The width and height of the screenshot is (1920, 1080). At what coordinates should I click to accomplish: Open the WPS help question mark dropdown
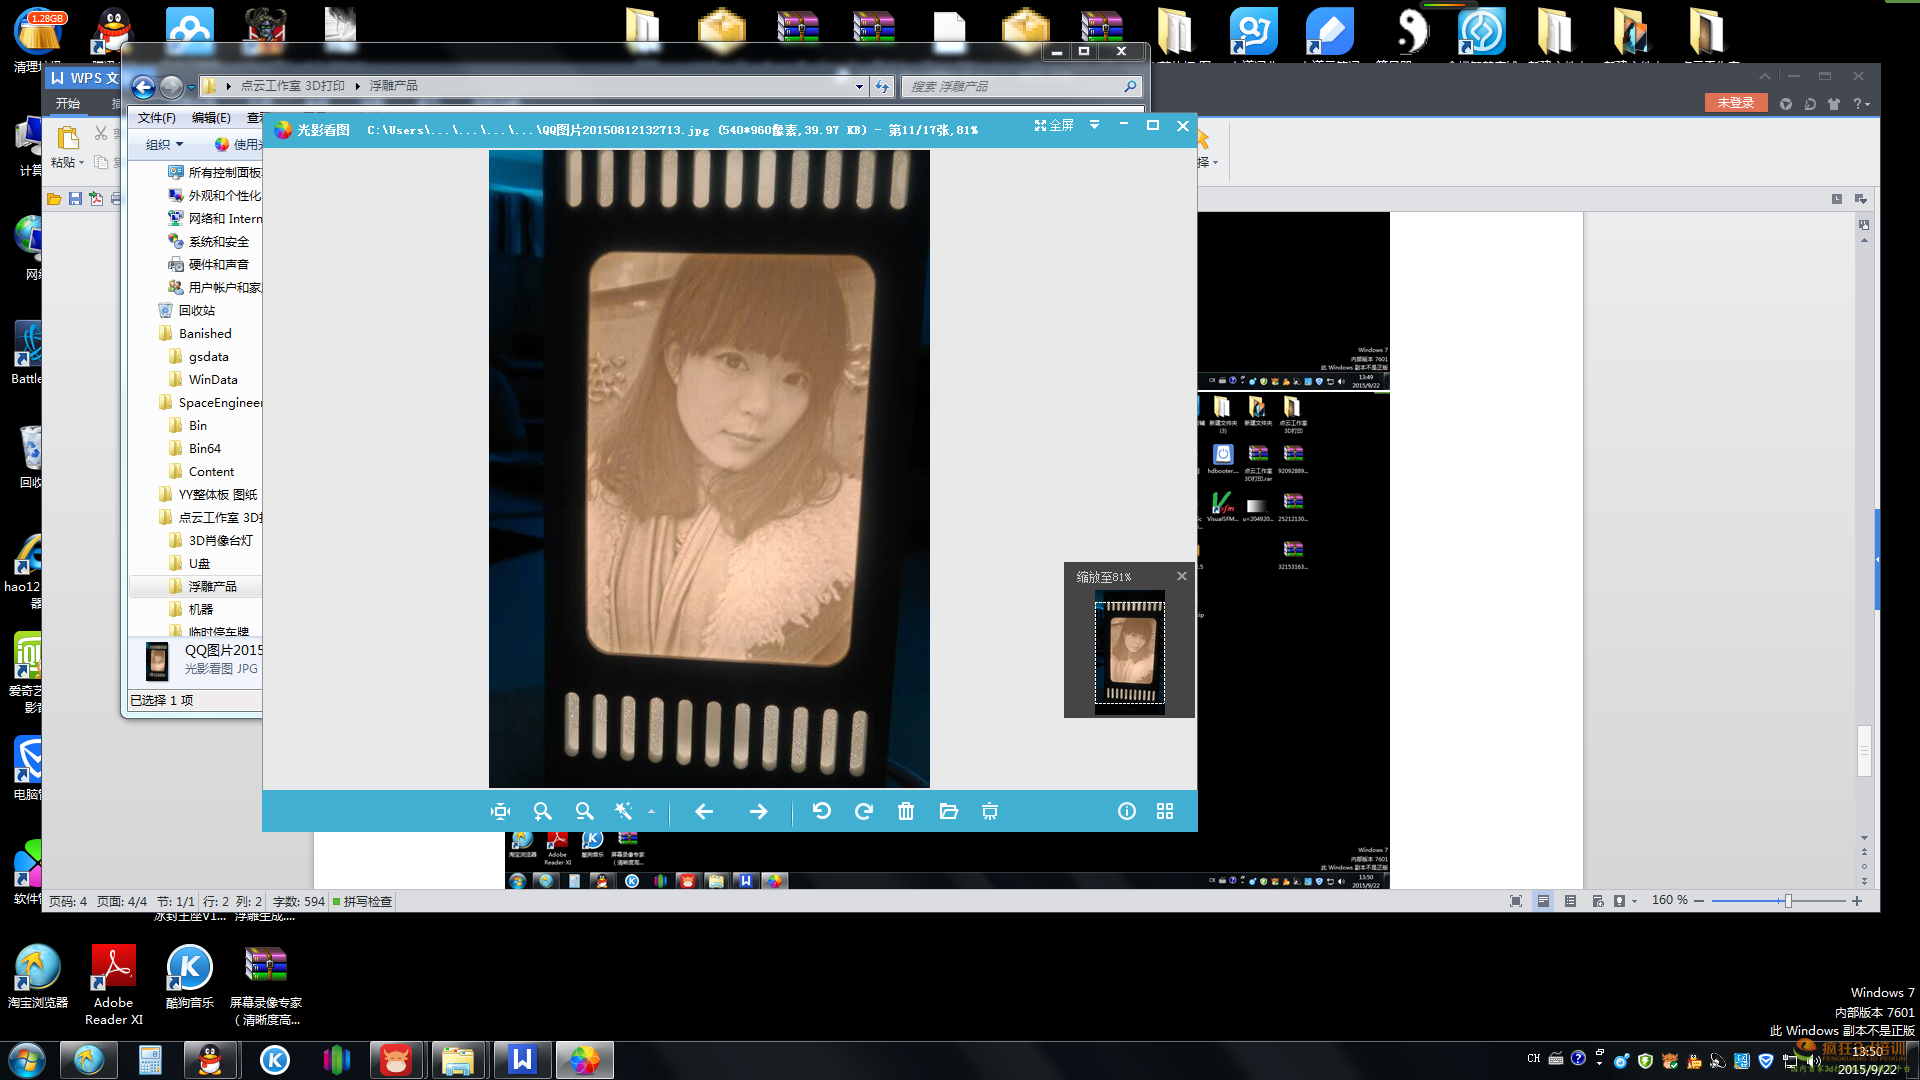click(x=1861, y=104)
